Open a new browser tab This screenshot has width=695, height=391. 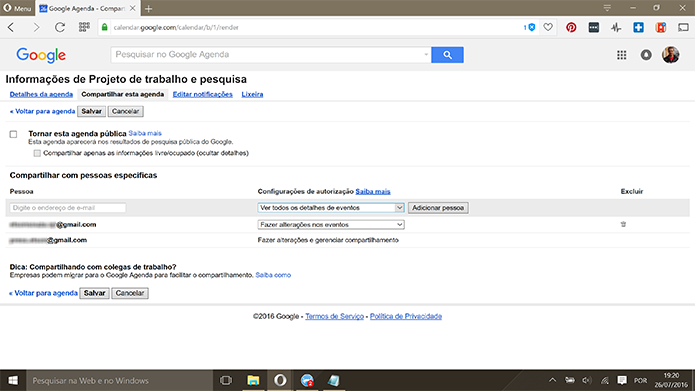(148, 8)
